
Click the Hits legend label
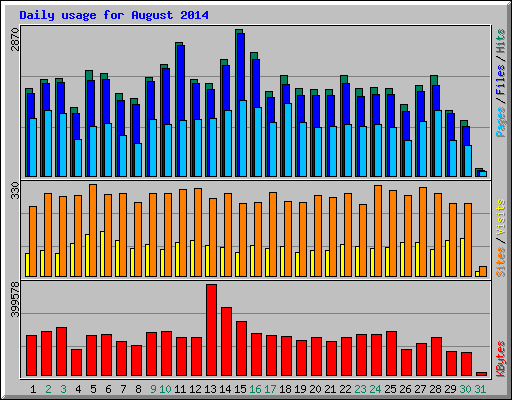coord(501,41)
